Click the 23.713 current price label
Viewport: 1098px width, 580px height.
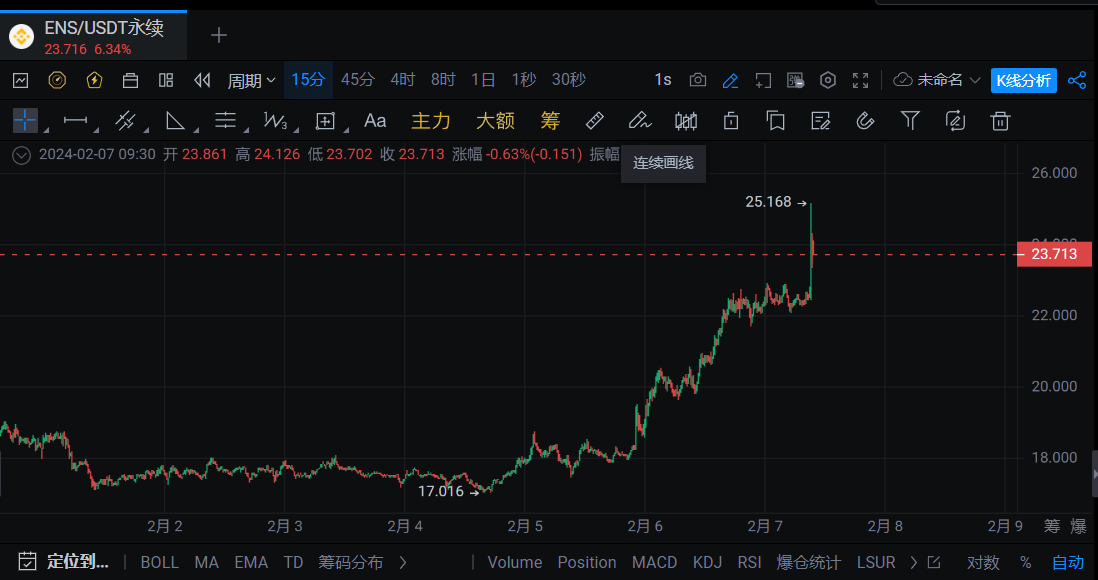1054,254
